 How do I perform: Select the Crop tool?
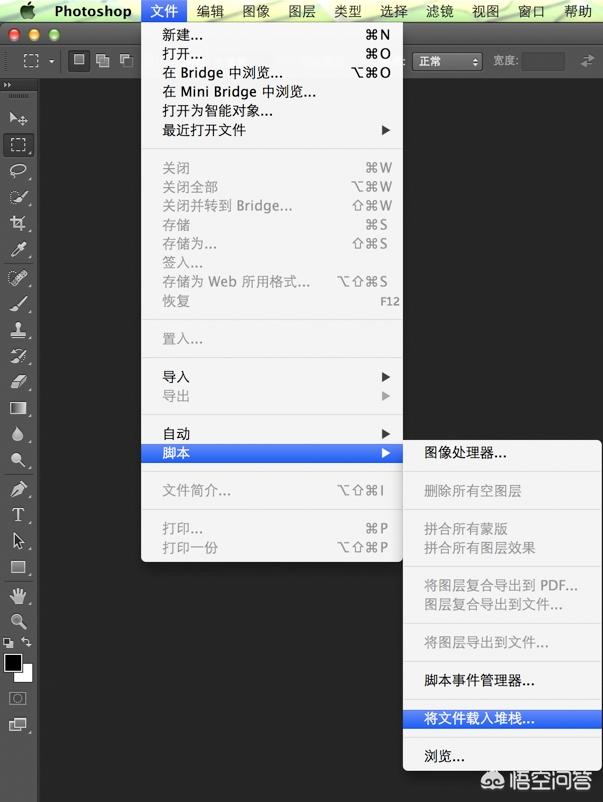pos(18,223)
